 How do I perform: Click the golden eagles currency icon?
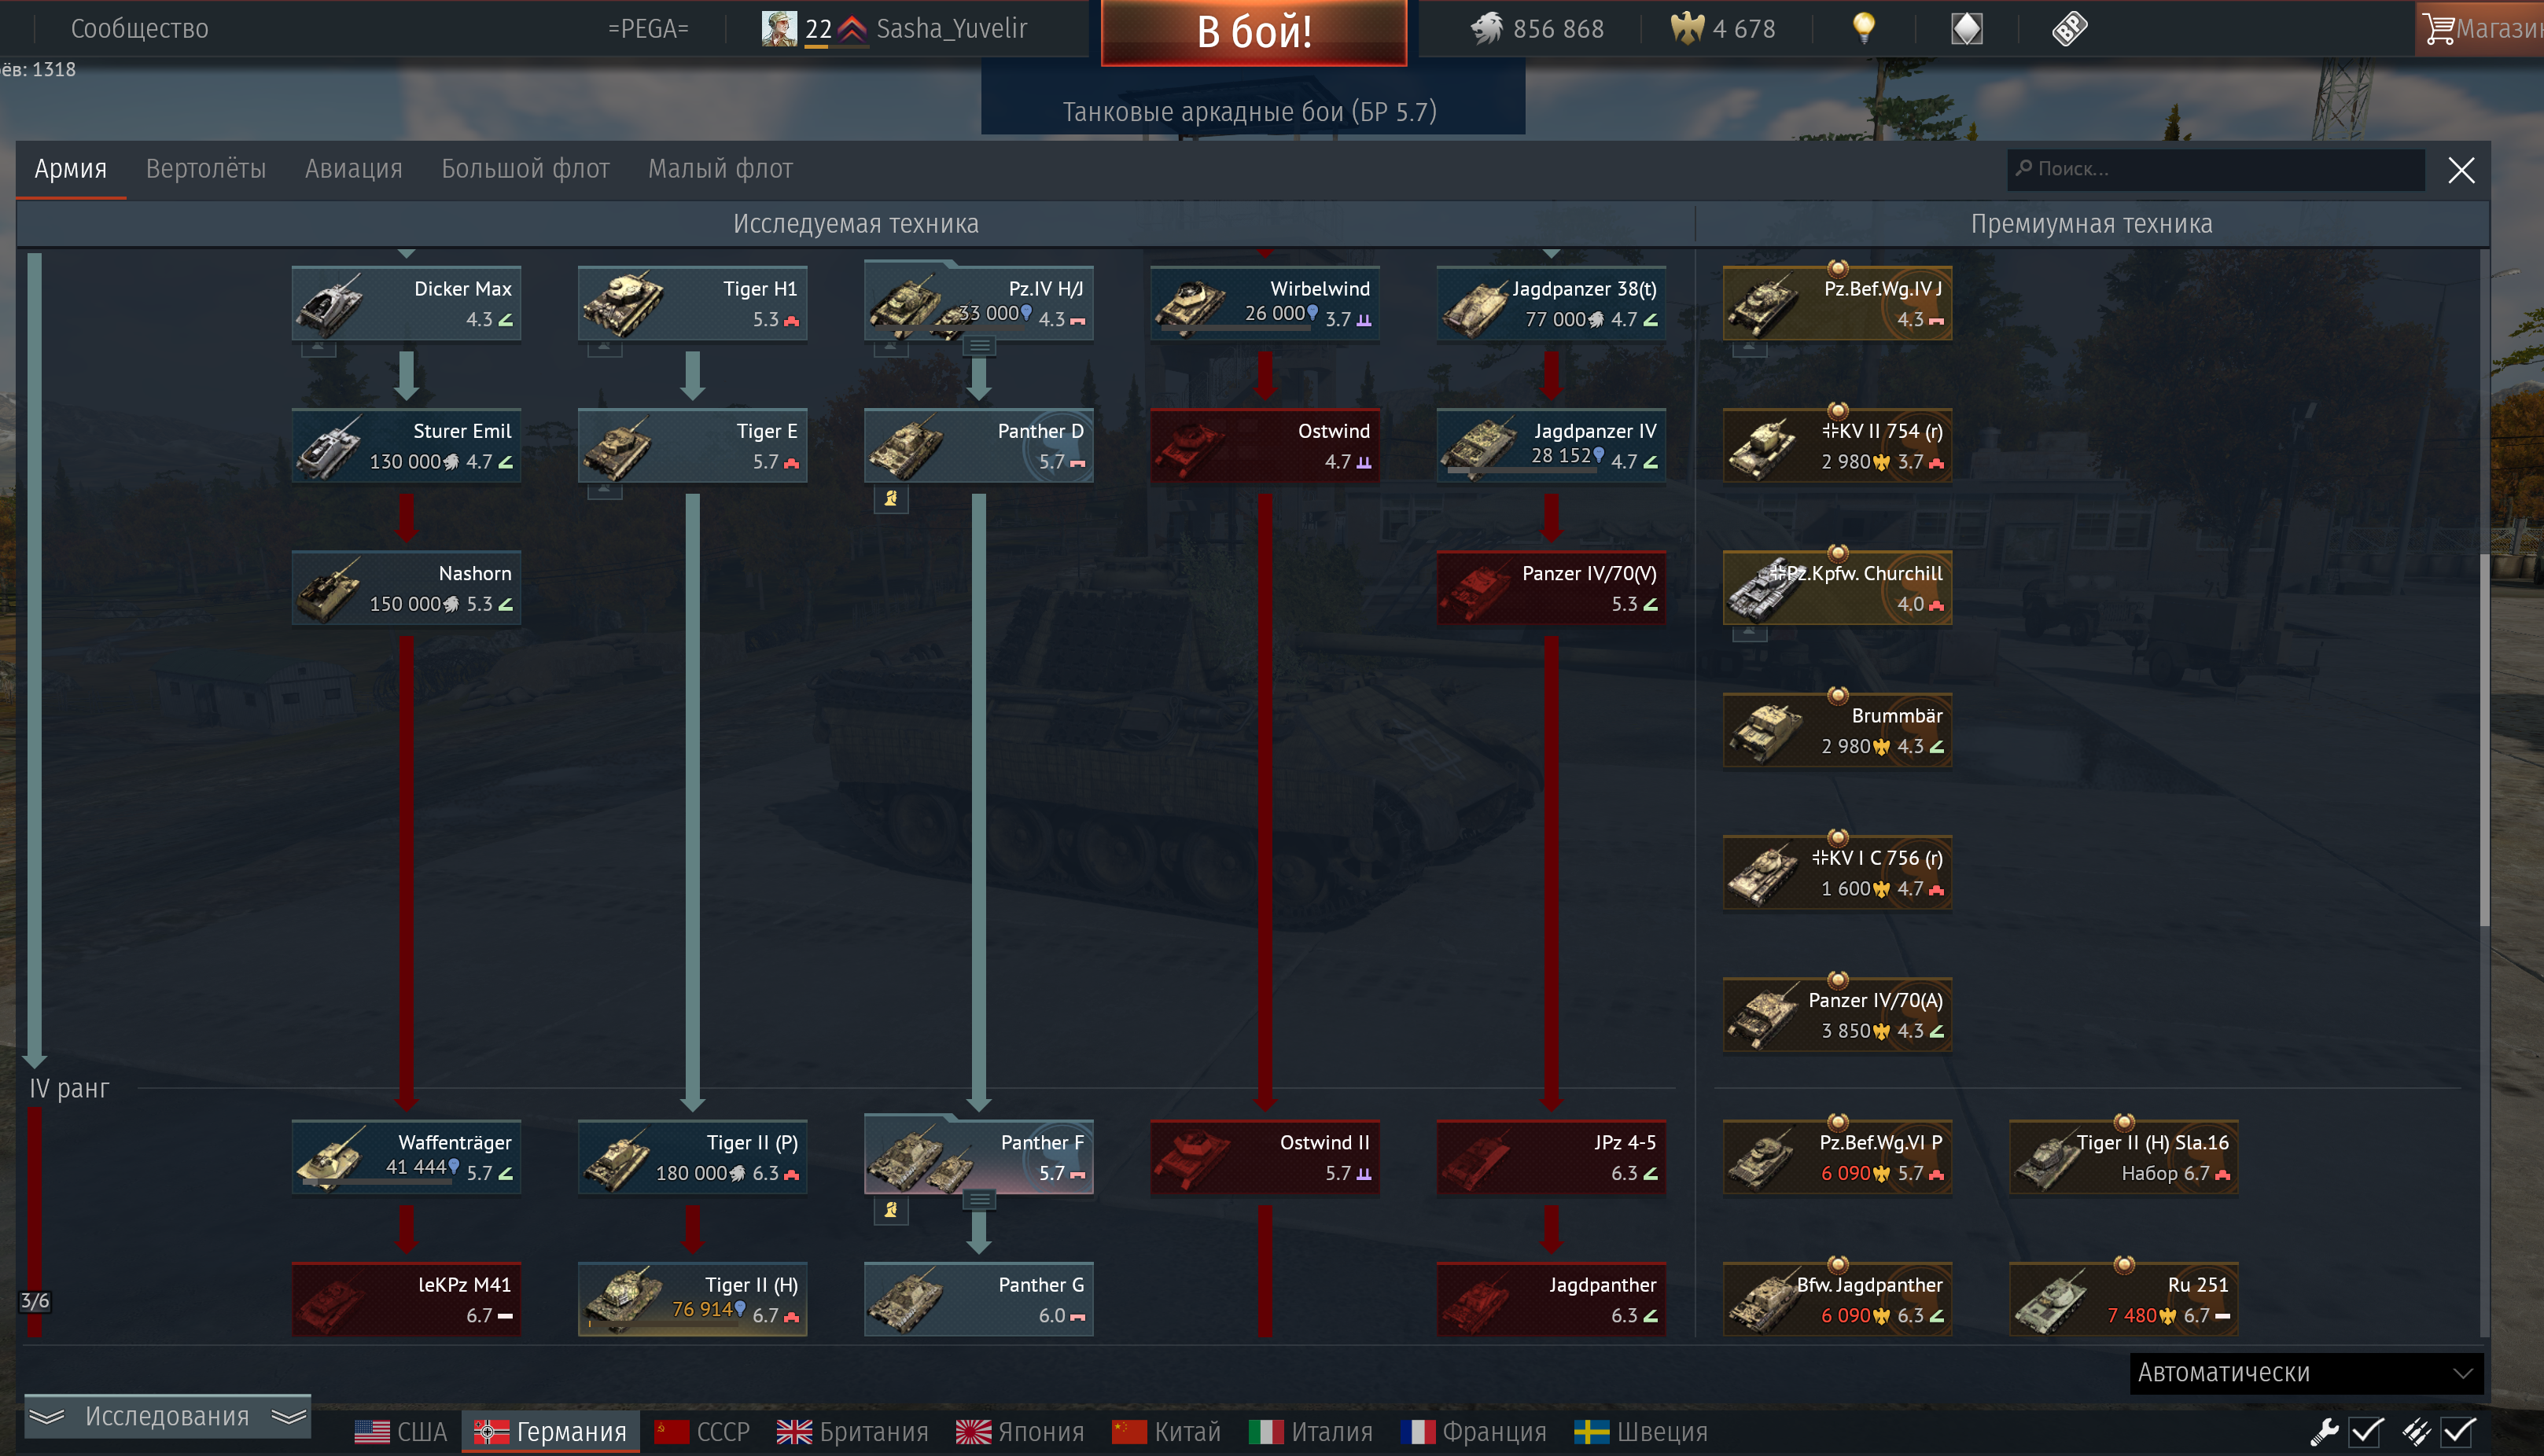1686,28
